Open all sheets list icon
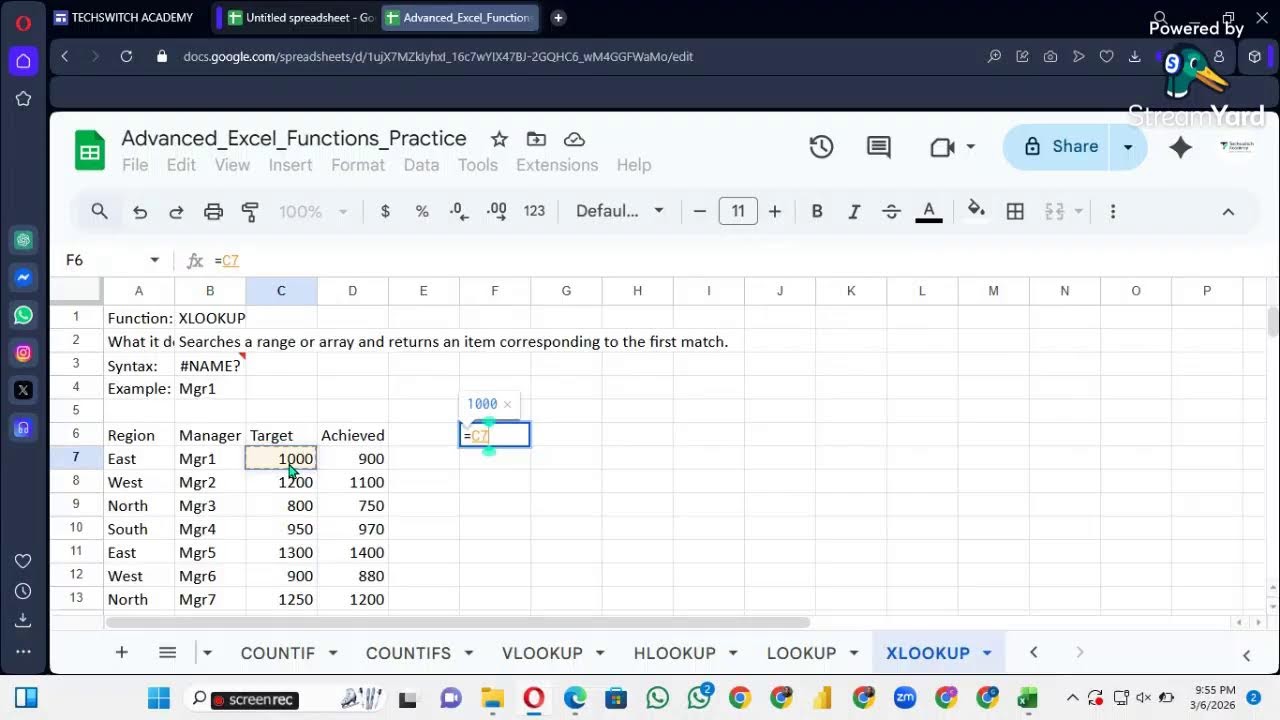This screenshot has width=1280, height=720. click(167, 652)
